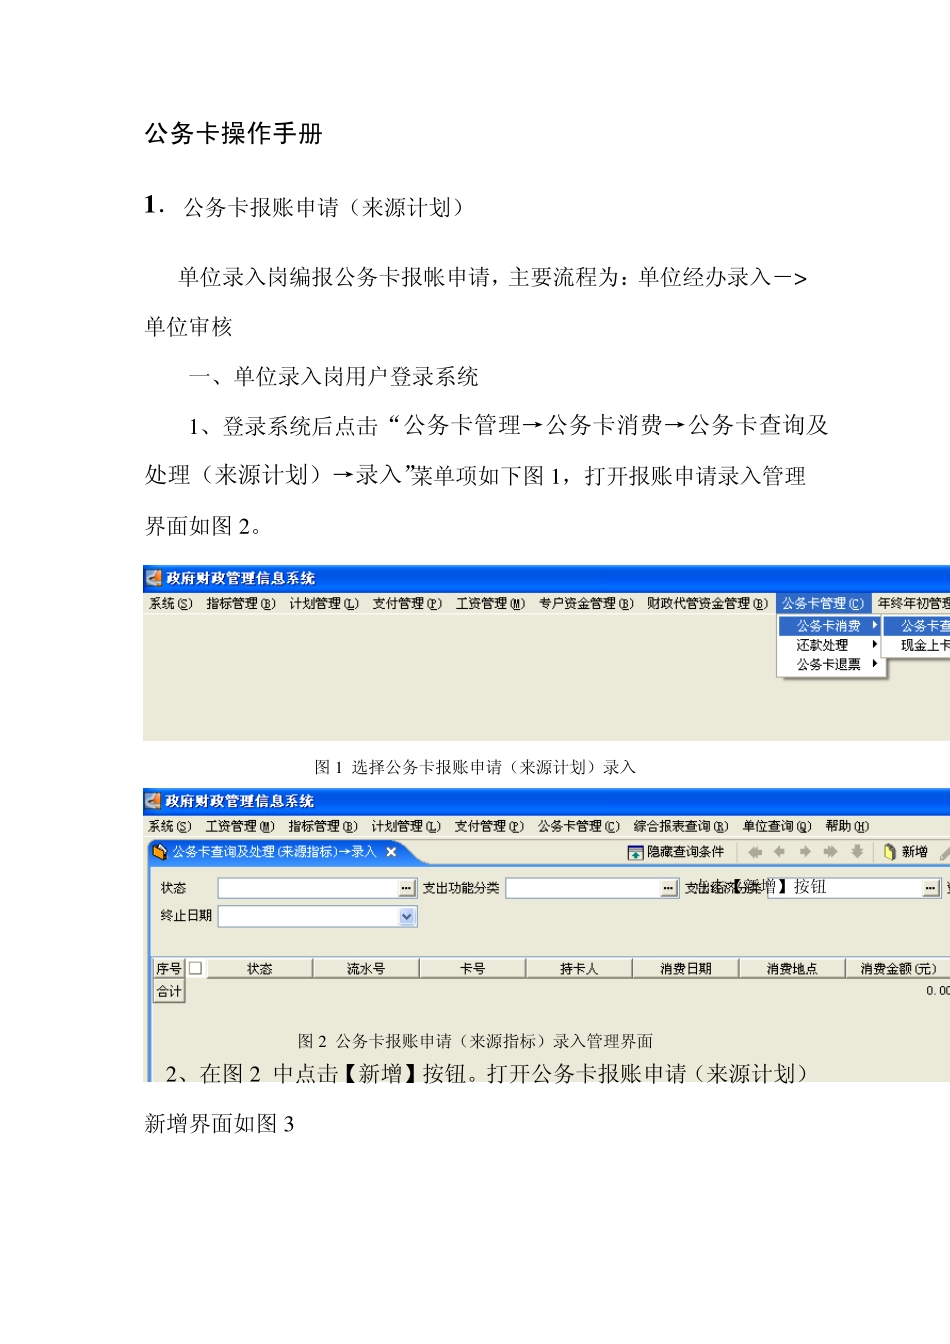Open 支付管理(P) menu in figure 1

[407, 604]
